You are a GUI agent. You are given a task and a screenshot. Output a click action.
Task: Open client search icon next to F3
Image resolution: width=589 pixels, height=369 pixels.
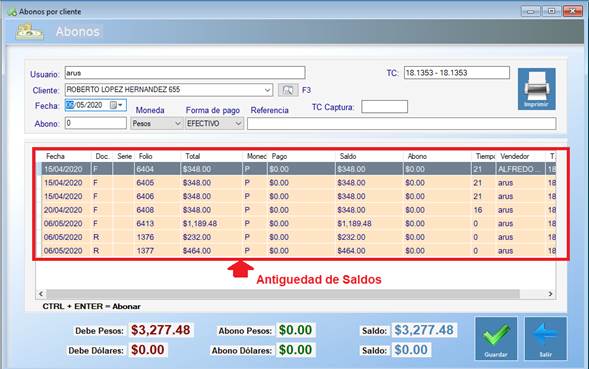(288, 90)
